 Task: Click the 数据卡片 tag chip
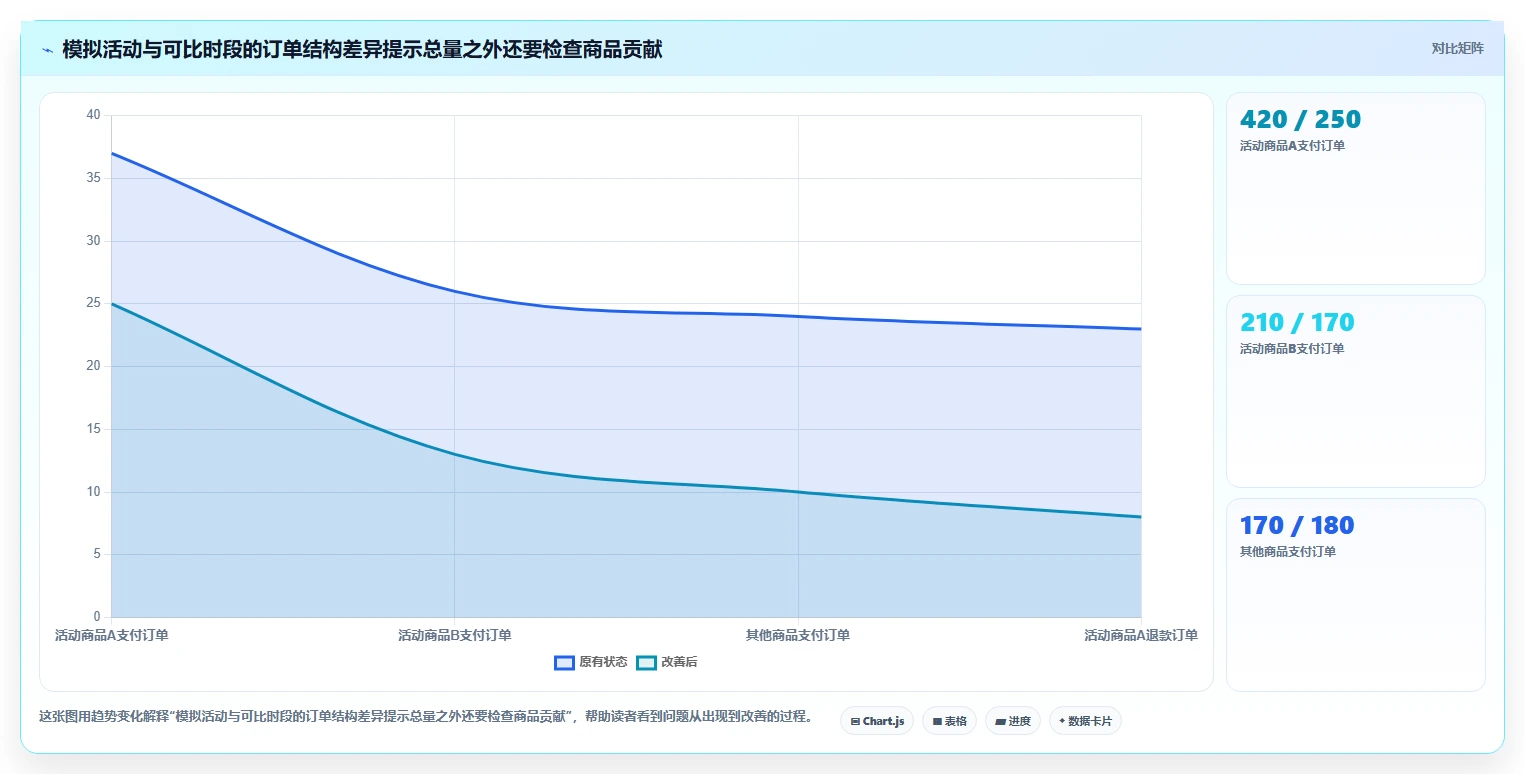1085,721
